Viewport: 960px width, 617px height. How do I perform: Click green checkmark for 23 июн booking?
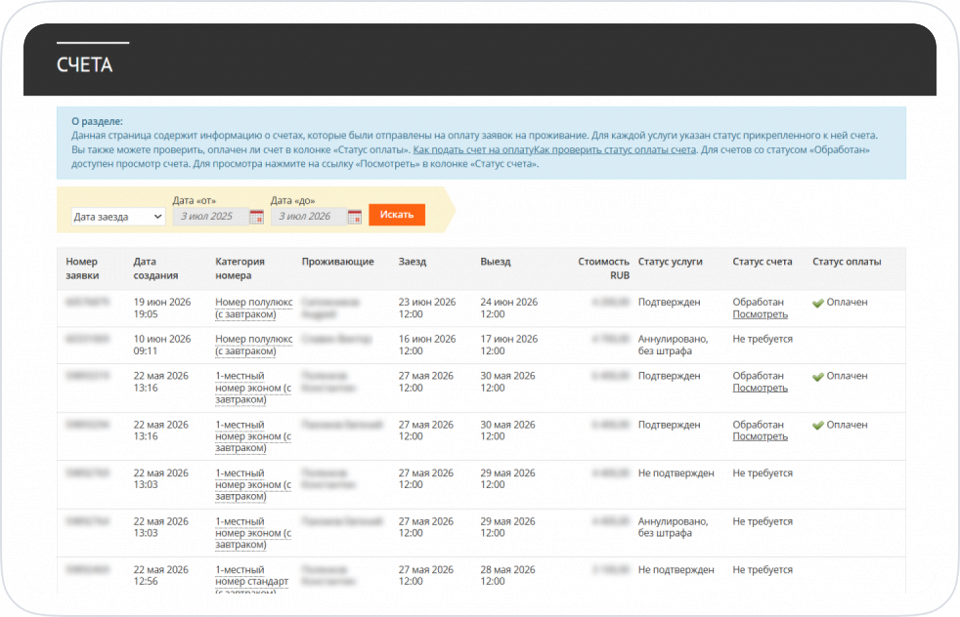tap(818, 303)
